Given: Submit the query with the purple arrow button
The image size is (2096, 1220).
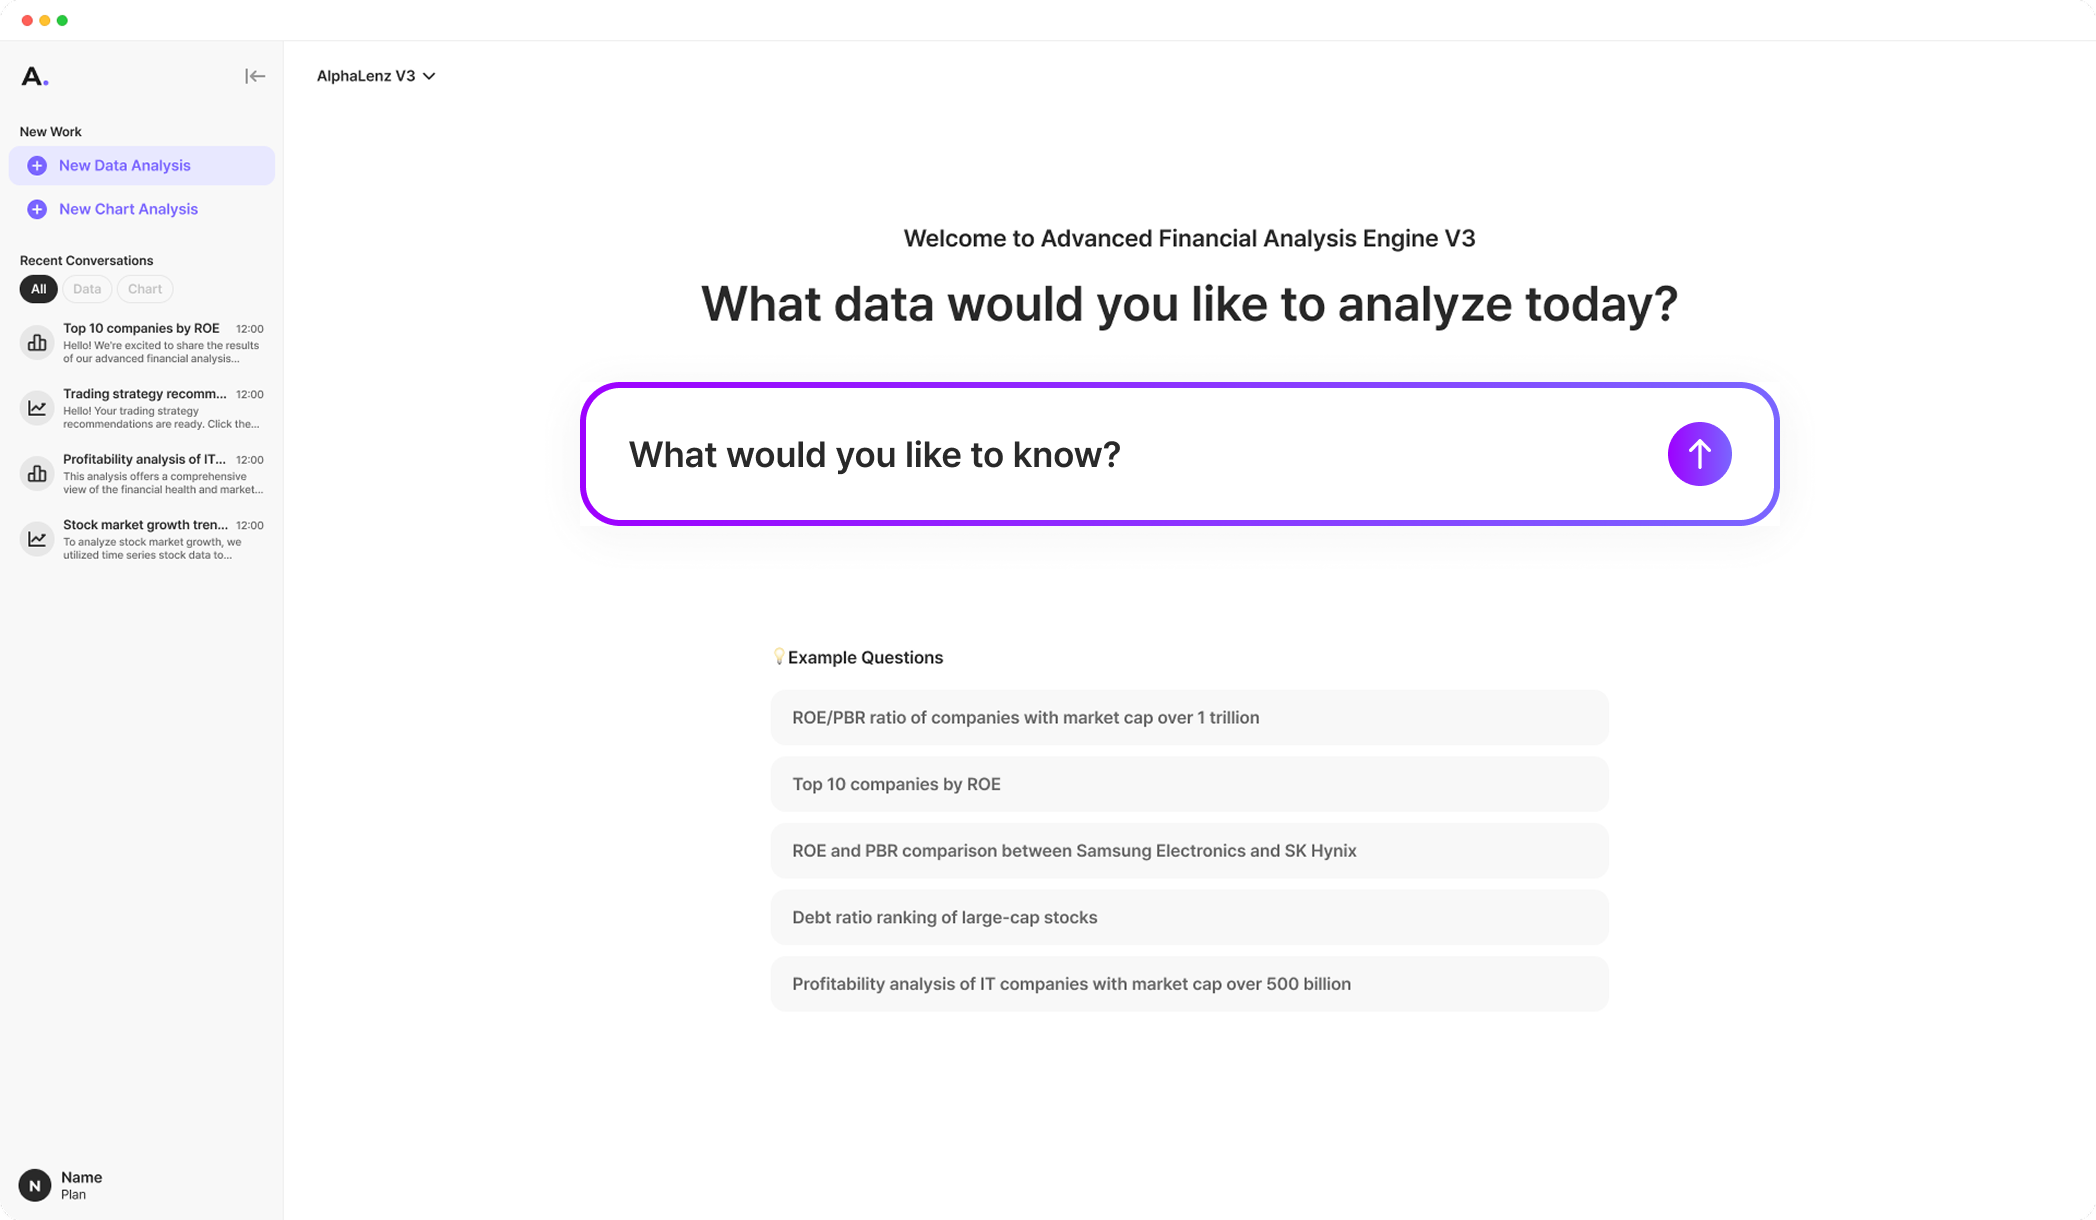Looking at the screenshot, I should 1699,454.
